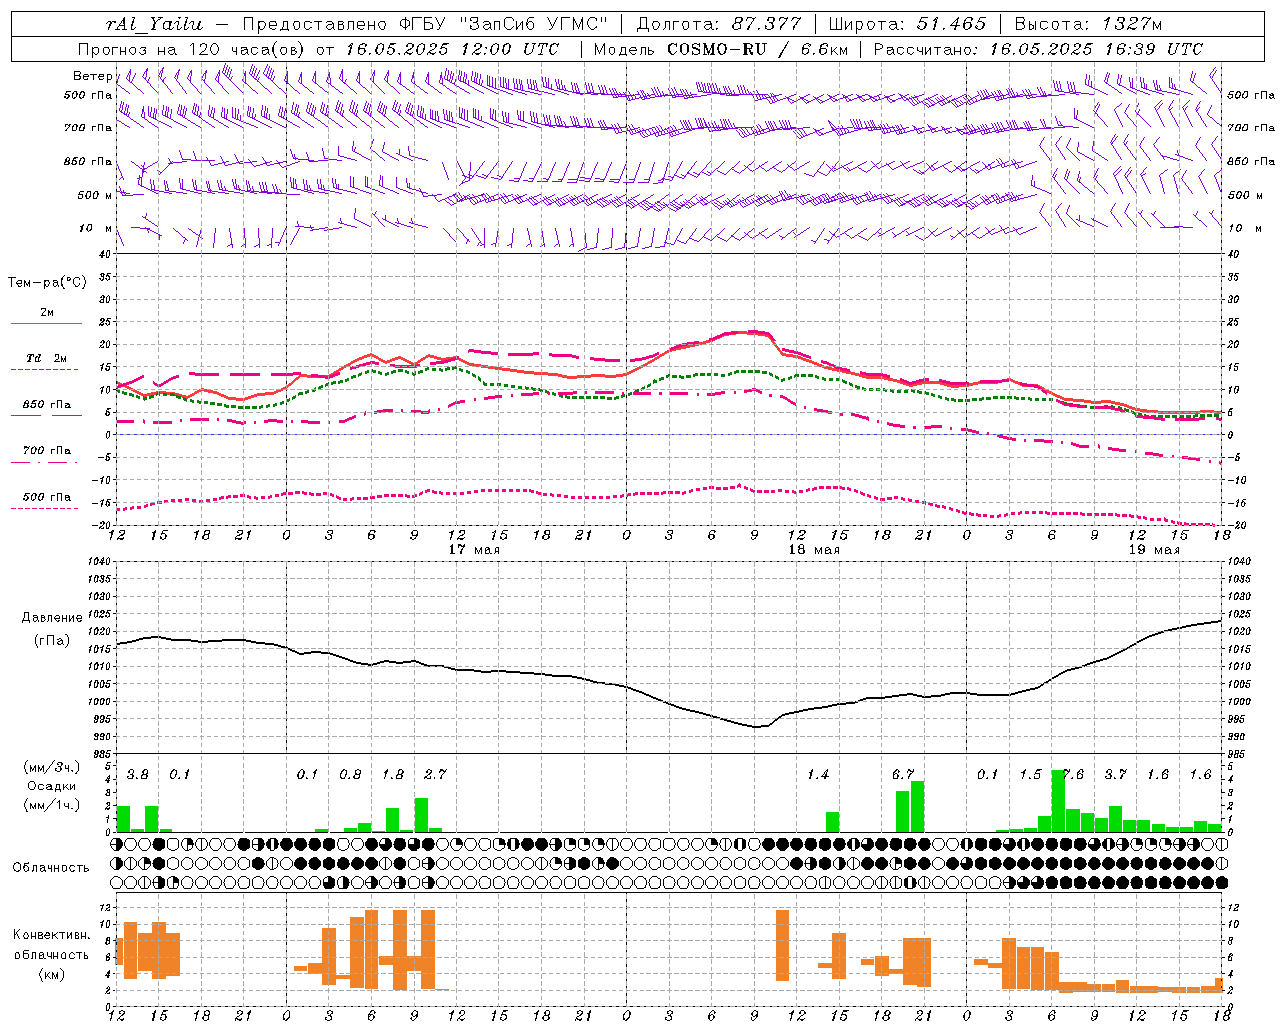Click the 'Тем-ра(°C)' temperature panel title
Image resolution: width=1280 pixels, height=1024 pixels.
46,283
